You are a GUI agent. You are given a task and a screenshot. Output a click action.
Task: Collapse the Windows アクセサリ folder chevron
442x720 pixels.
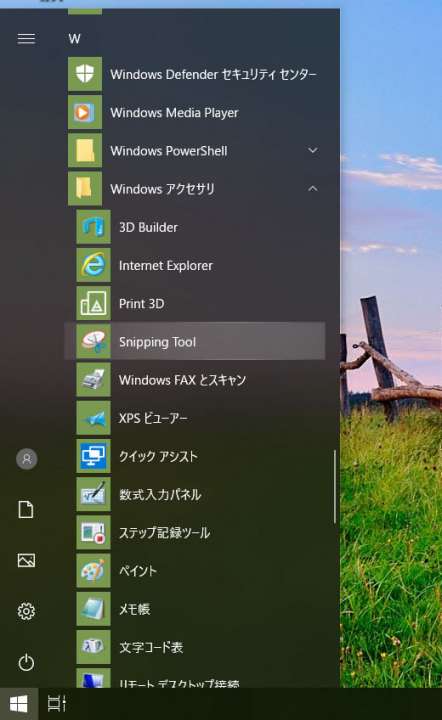[x=313, y=188]
